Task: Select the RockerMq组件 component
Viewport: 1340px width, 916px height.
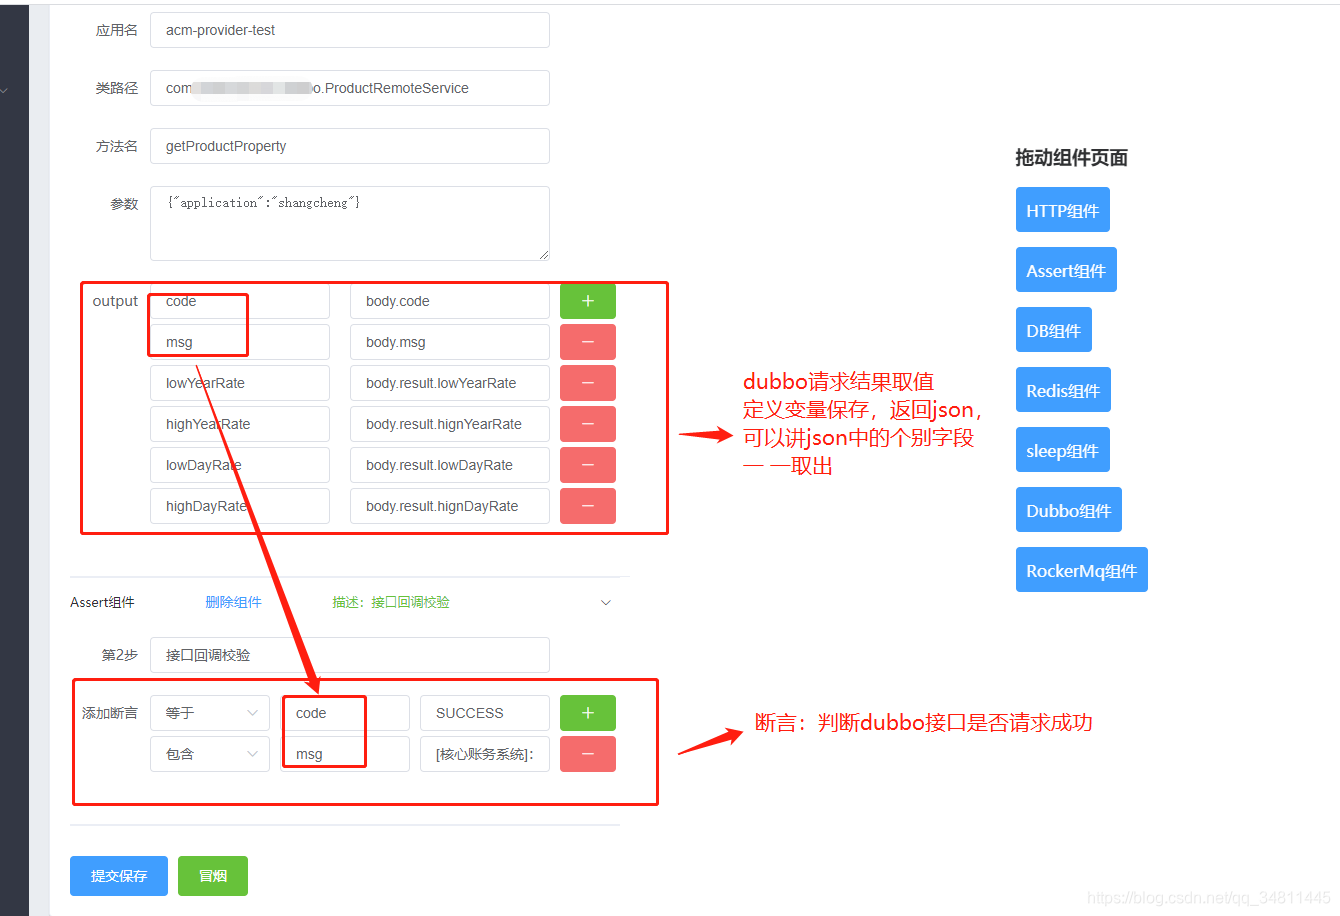Action: coord(1081,570)
